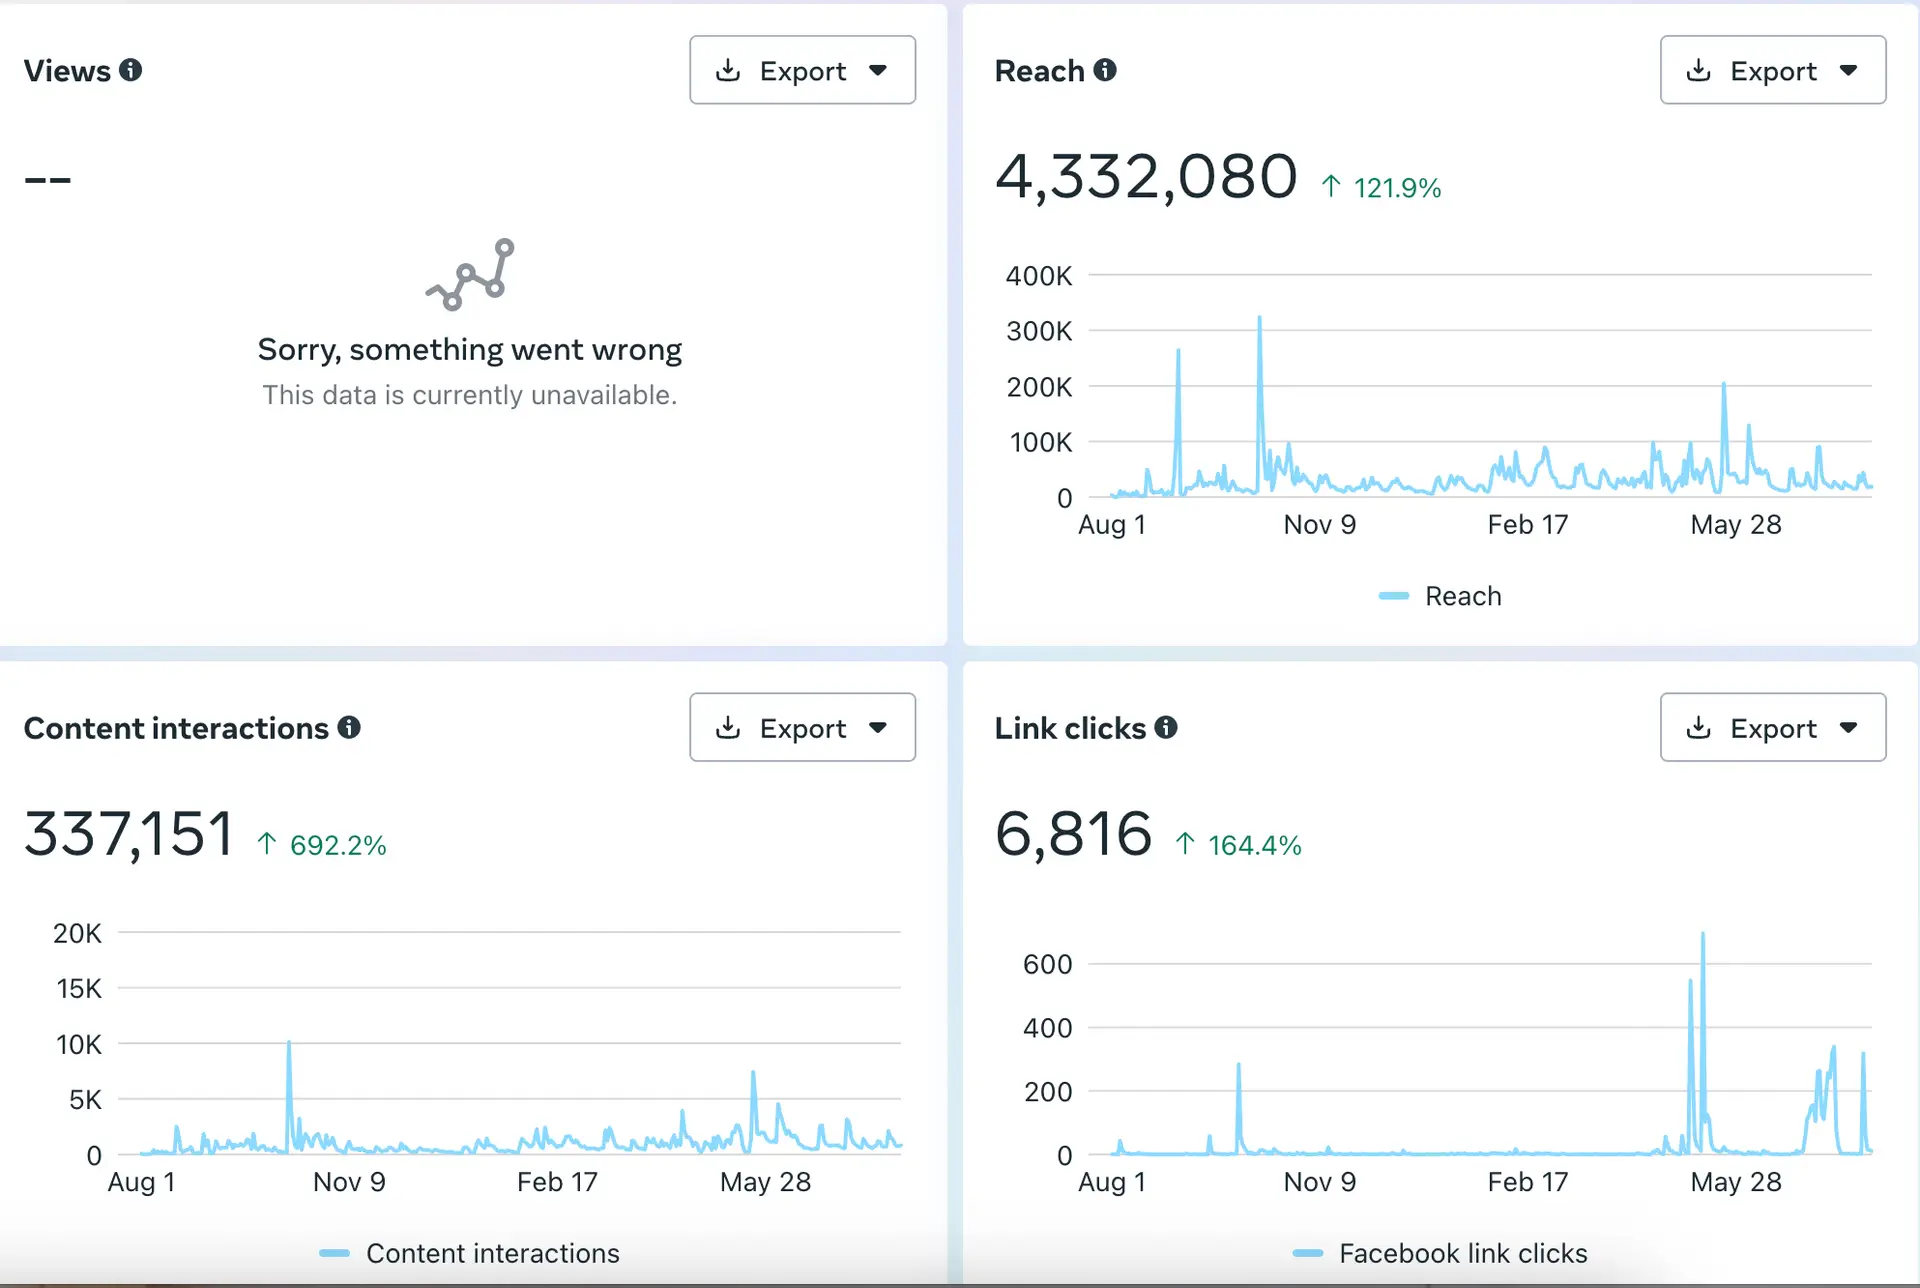The image size is (1920, 1288).
Task: Toggle the Reach legend color swatch
Action: point(1393,596)
